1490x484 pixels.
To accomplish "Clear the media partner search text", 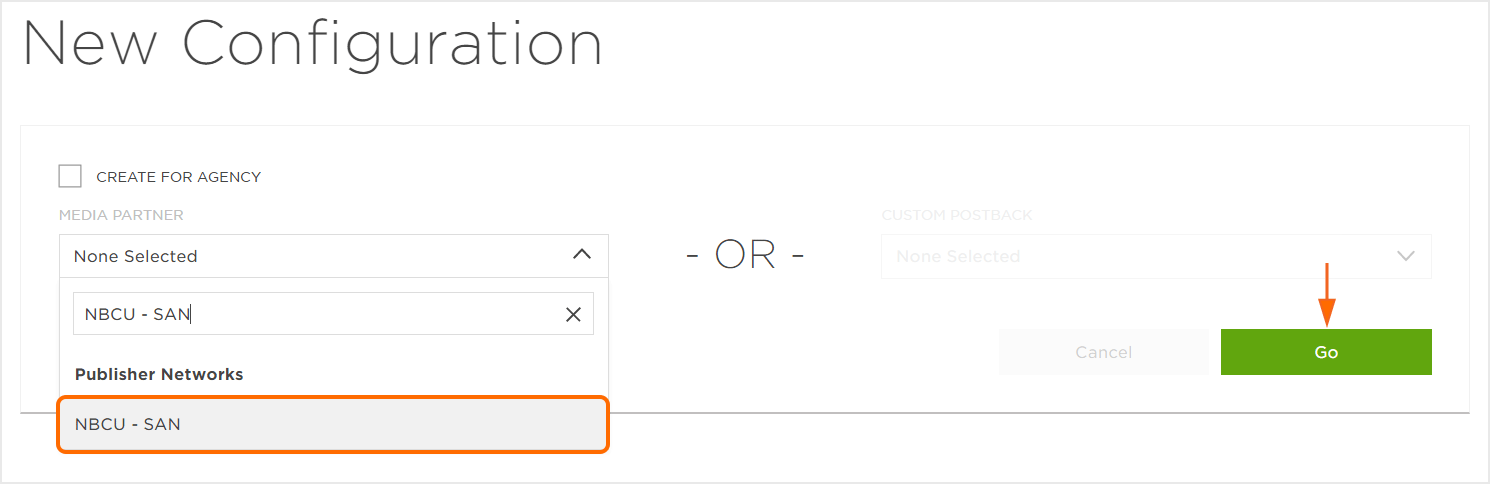I will (x=573, y=314).
